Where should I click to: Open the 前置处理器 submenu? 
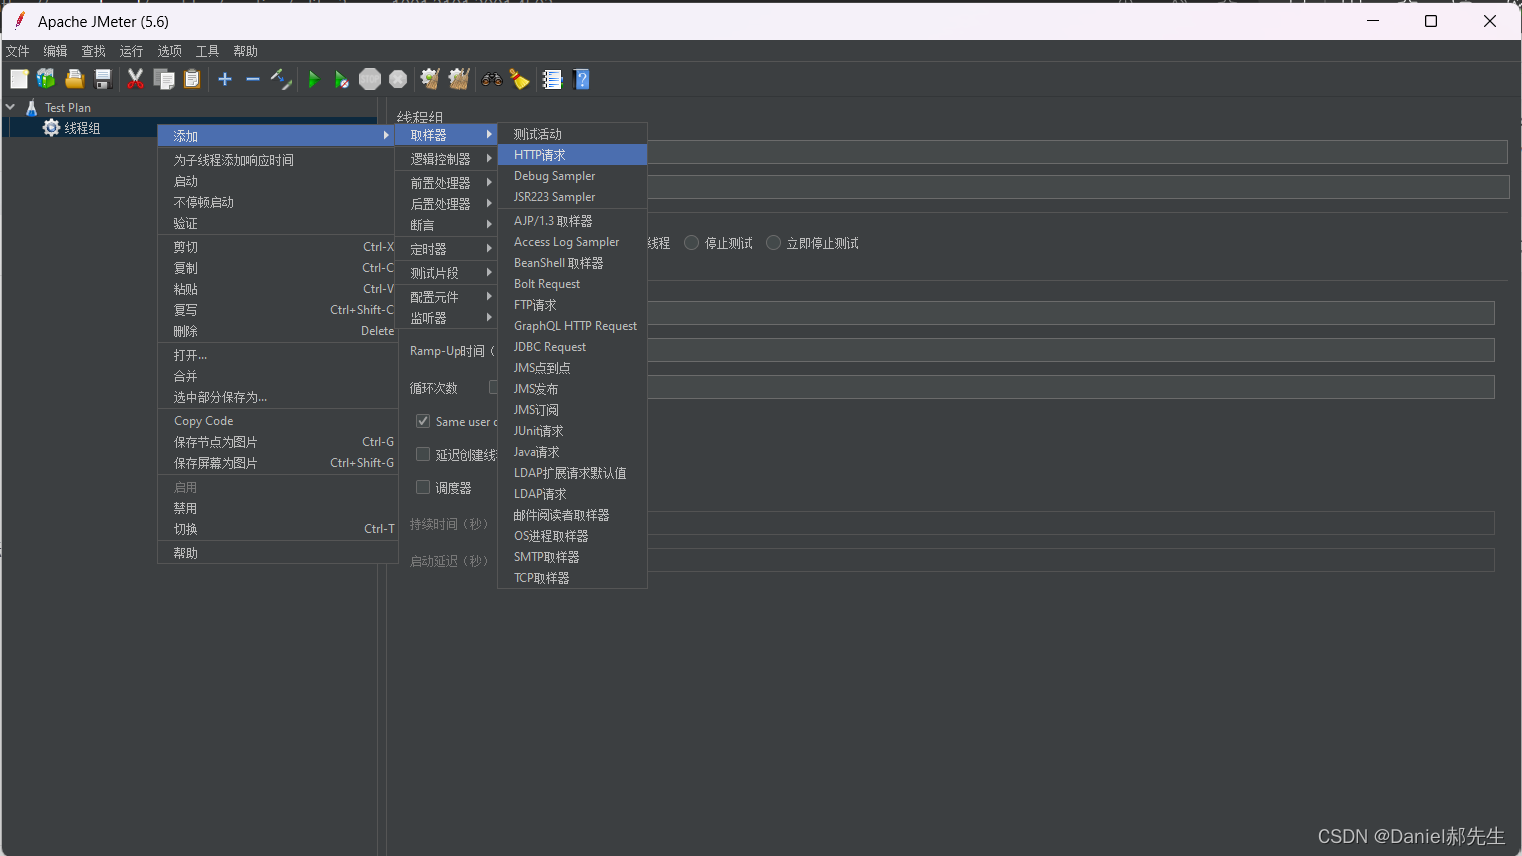click(447, 183)
